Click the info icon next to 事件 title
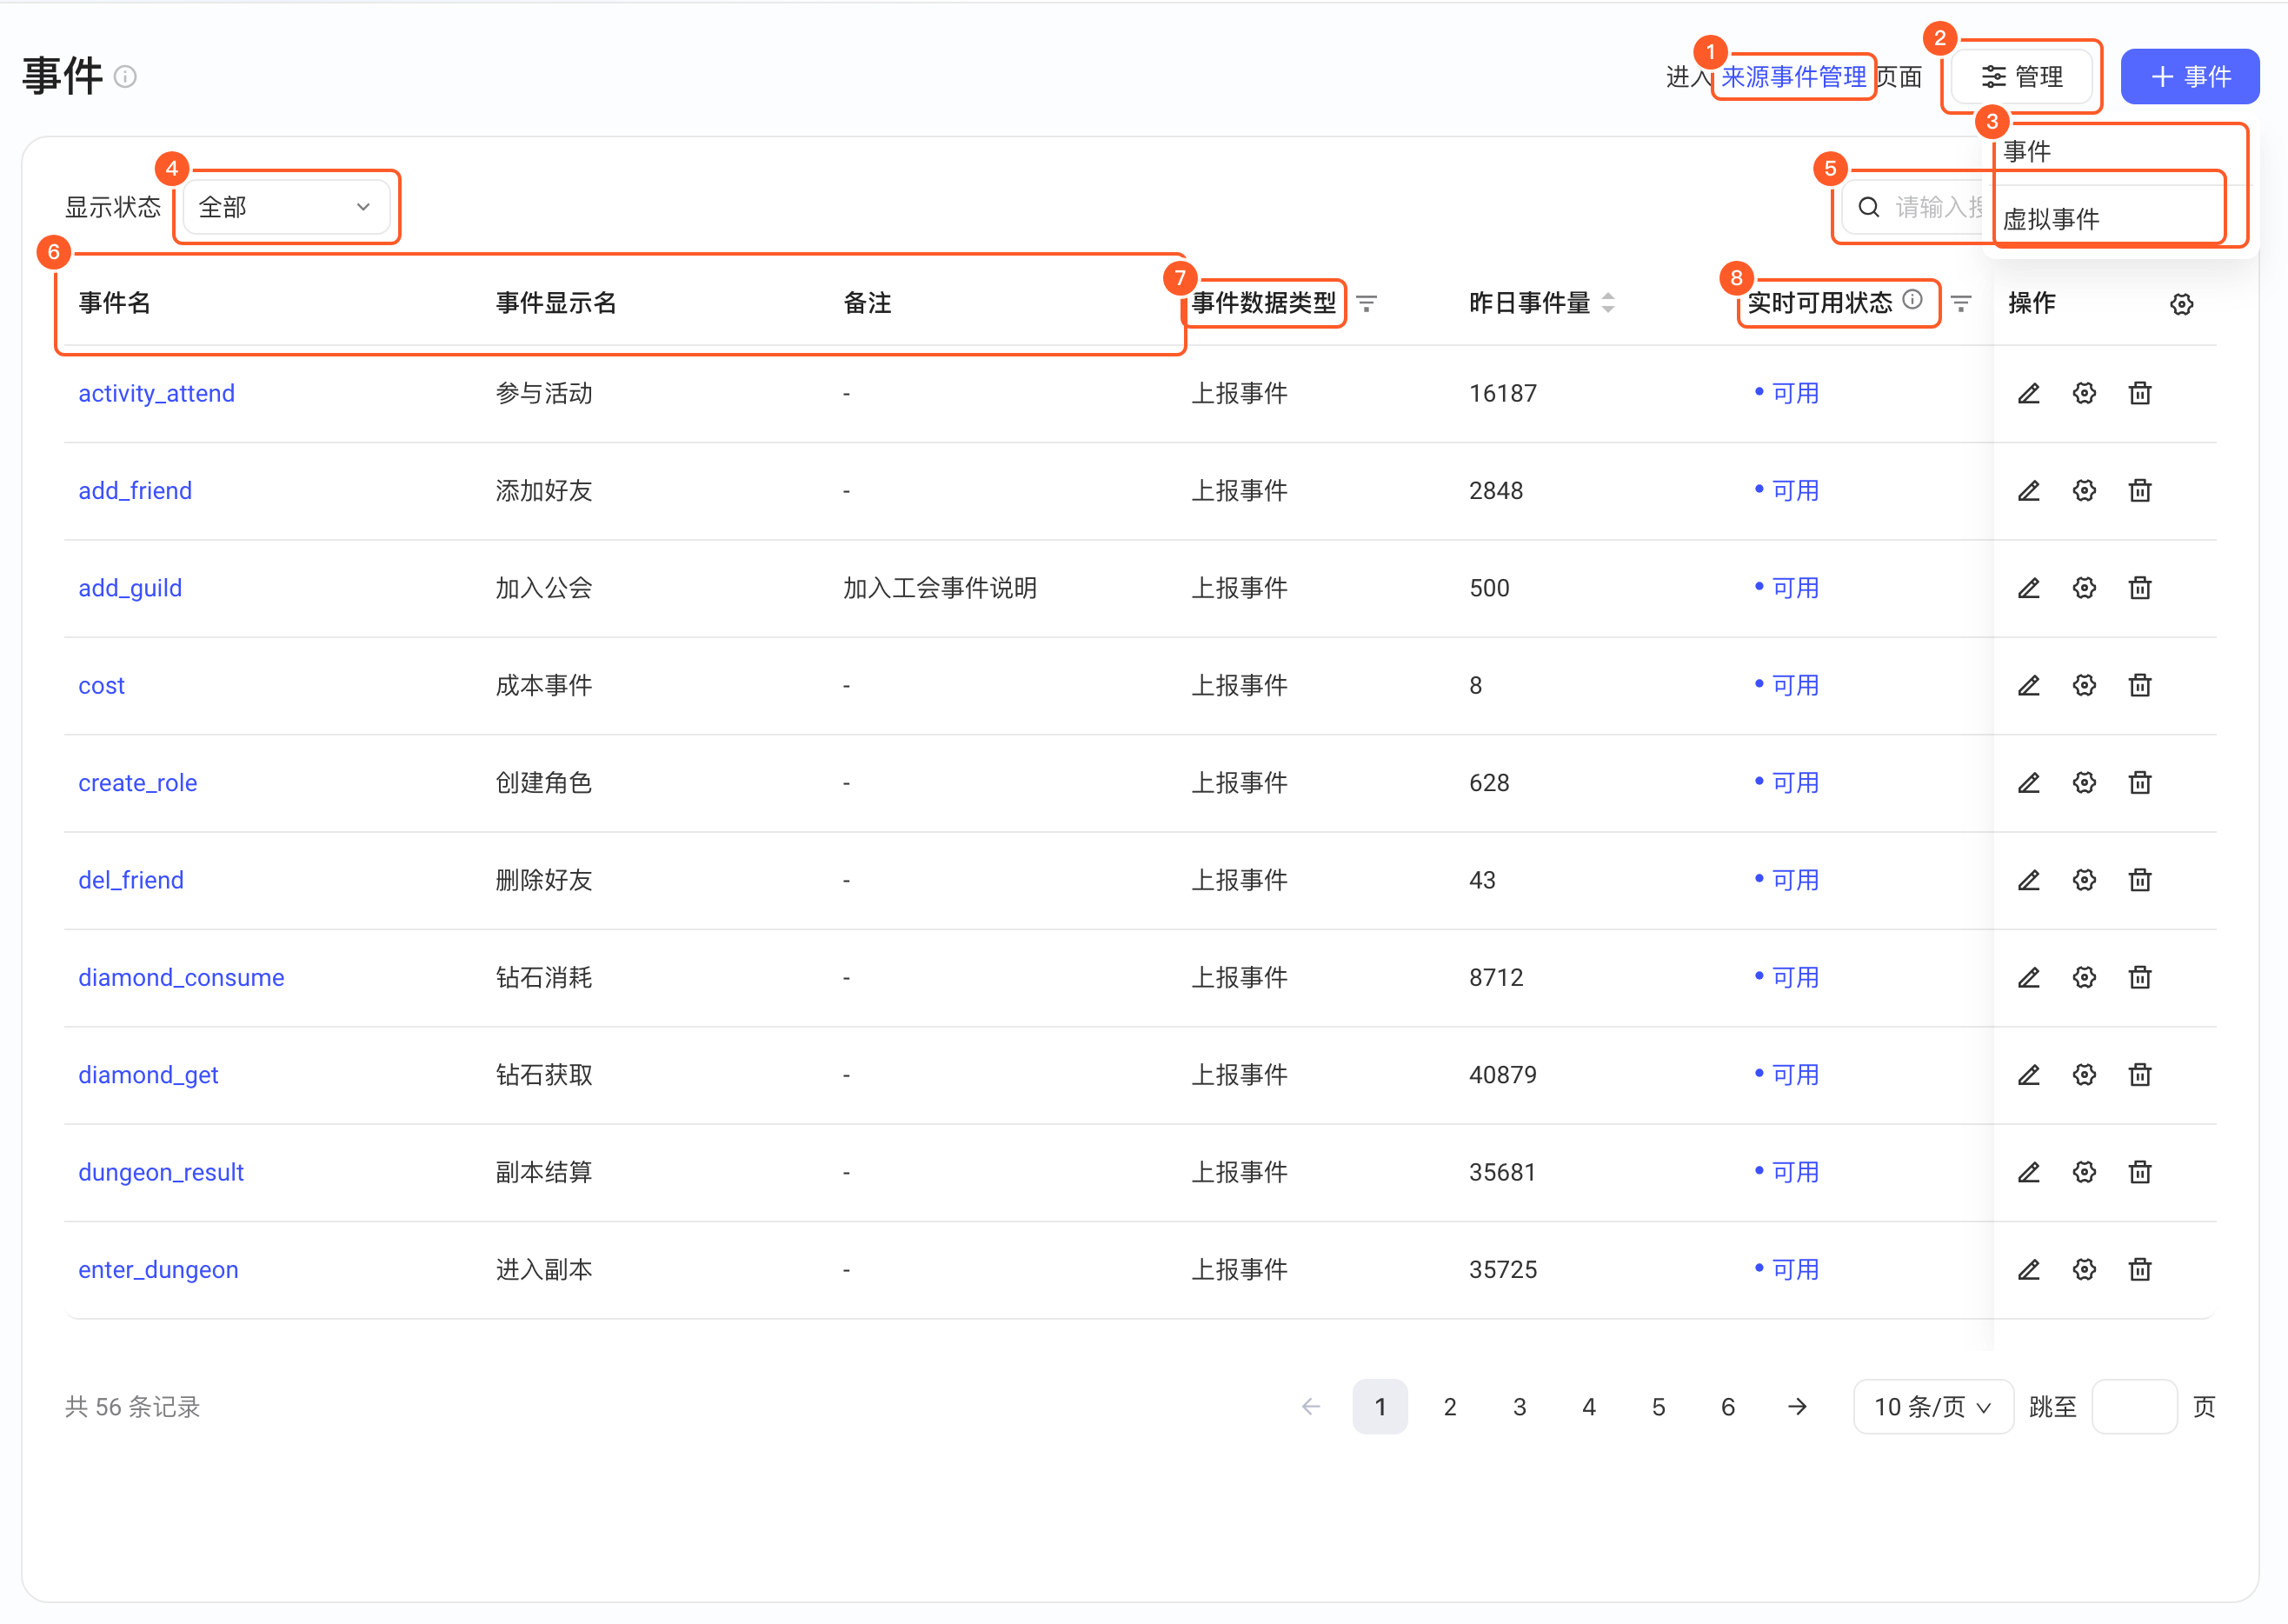This screenshot has height=1624, width=2288. click(x=125, y=76)
